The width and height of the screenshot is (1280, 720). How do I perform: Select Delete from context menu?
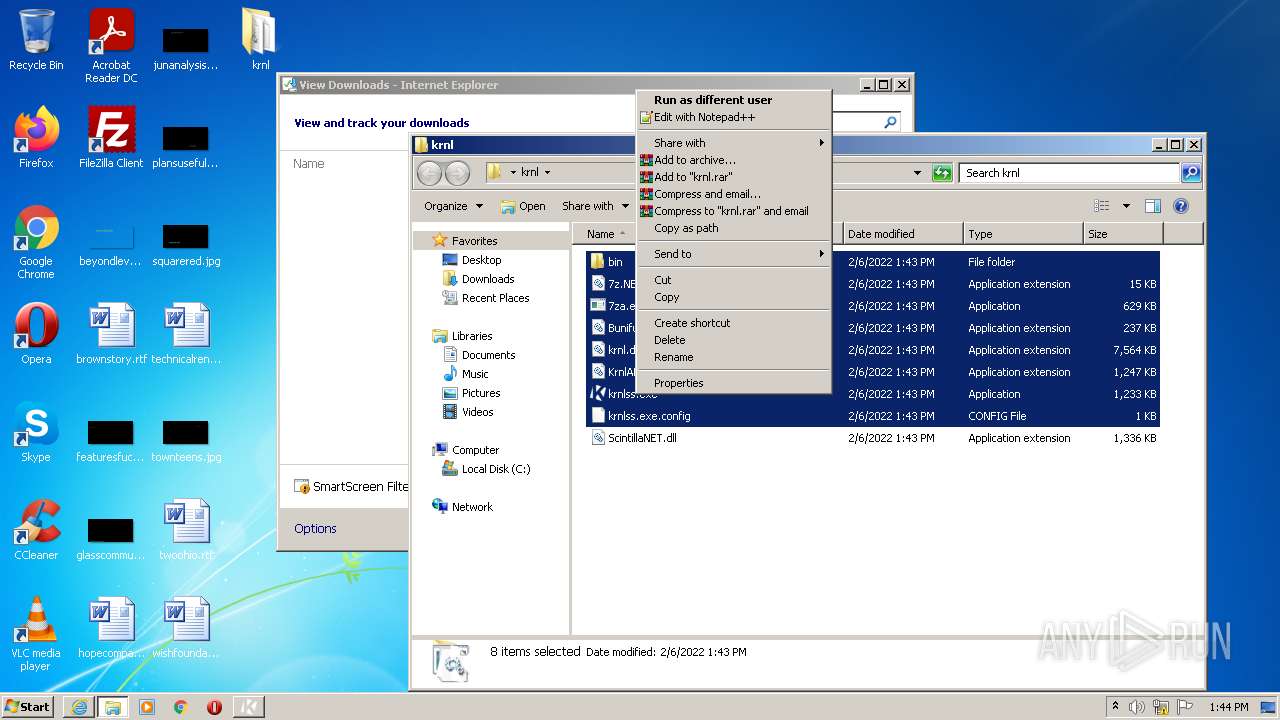coord(733,340)
